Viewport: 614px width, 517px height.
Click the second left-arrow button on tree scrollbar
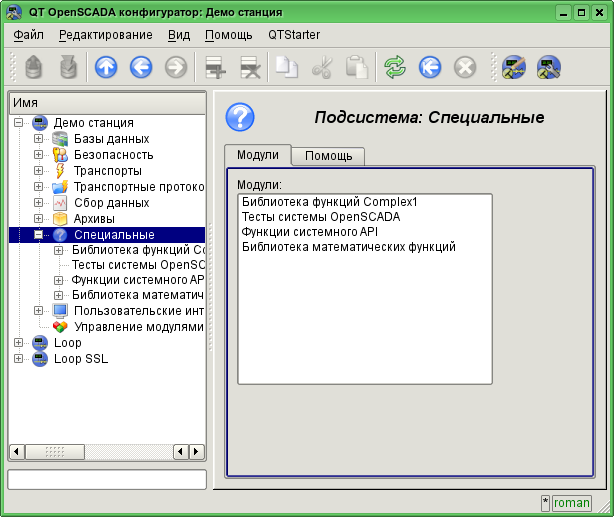coord(181,452)
